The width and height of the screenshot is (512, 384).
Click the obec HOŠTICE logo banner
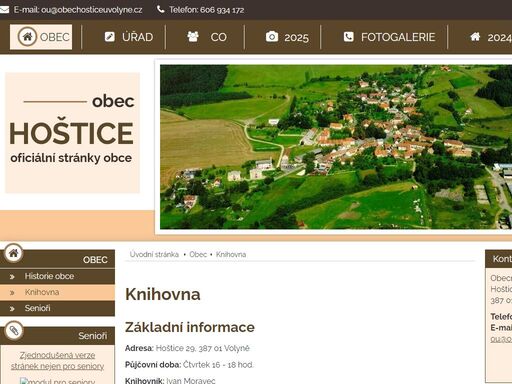click(x=72, y=133)
